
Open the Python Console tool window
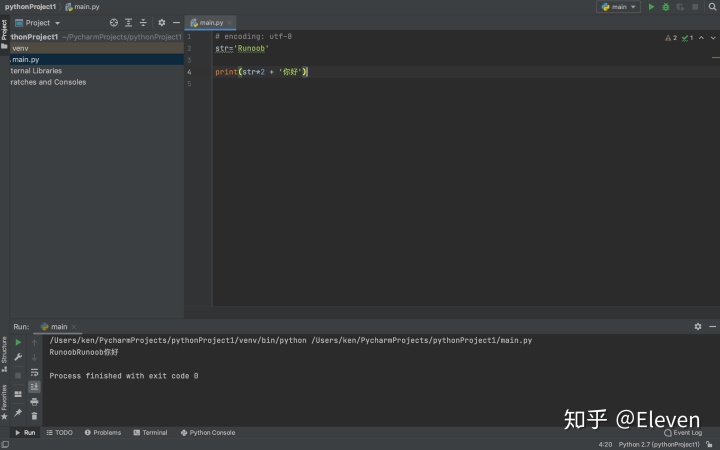208,433
